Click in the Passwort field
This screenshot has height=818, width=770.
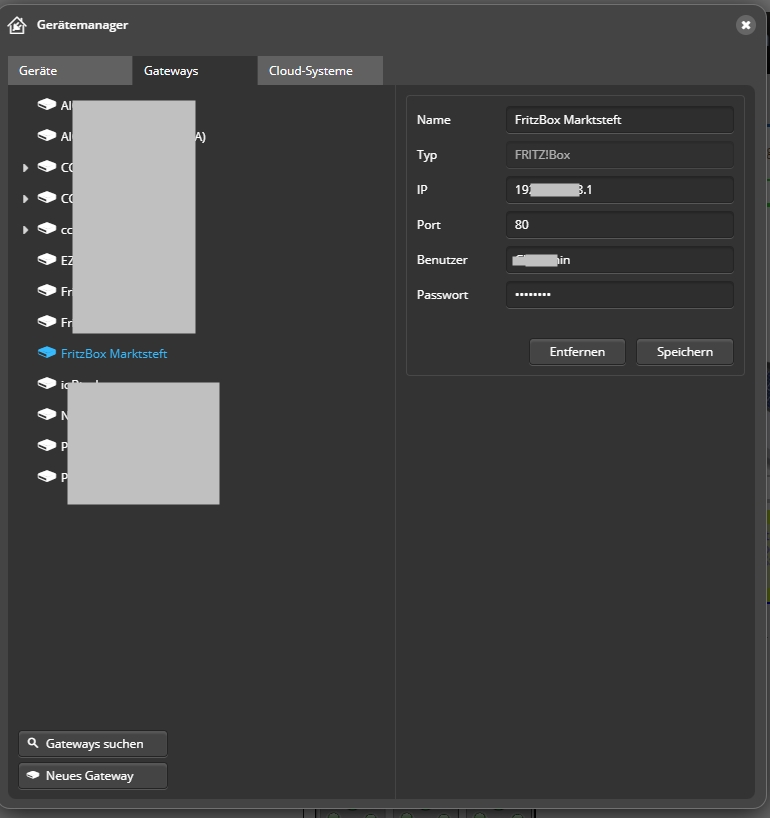tap(620, 295)
